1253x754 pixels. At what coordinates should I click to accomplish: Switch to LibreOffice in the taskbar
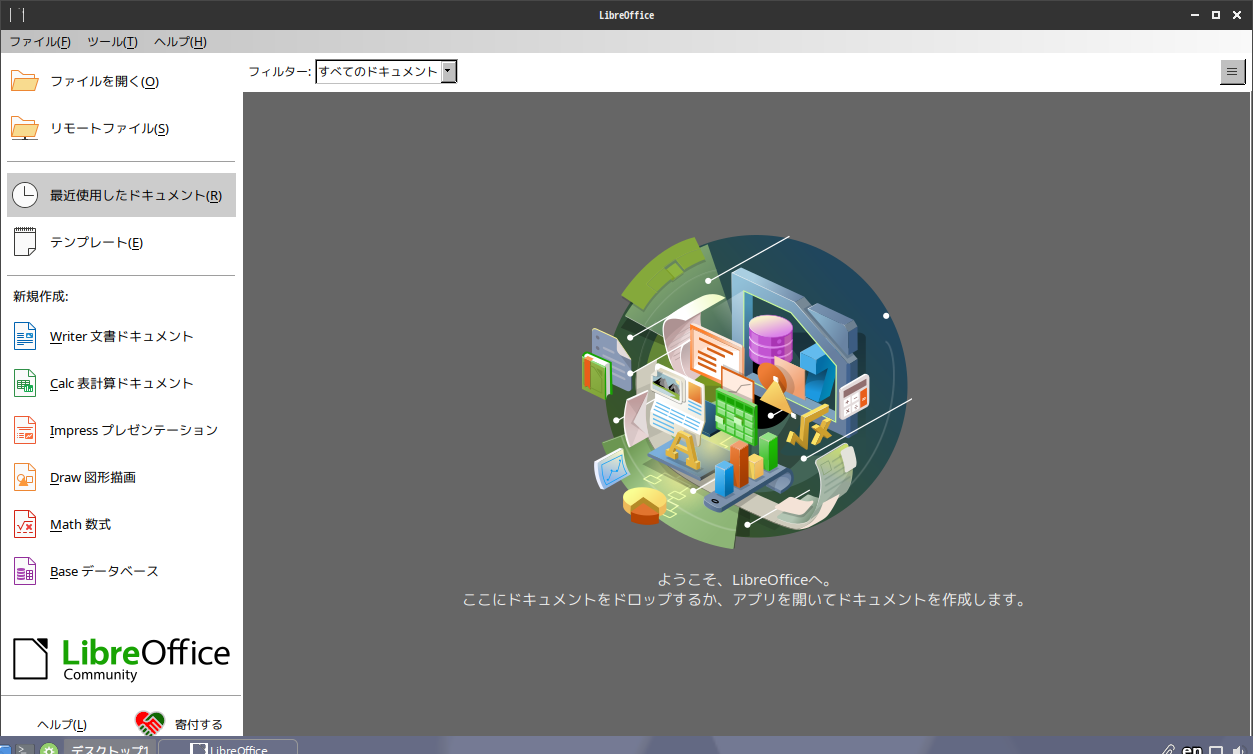pos(228,747)
